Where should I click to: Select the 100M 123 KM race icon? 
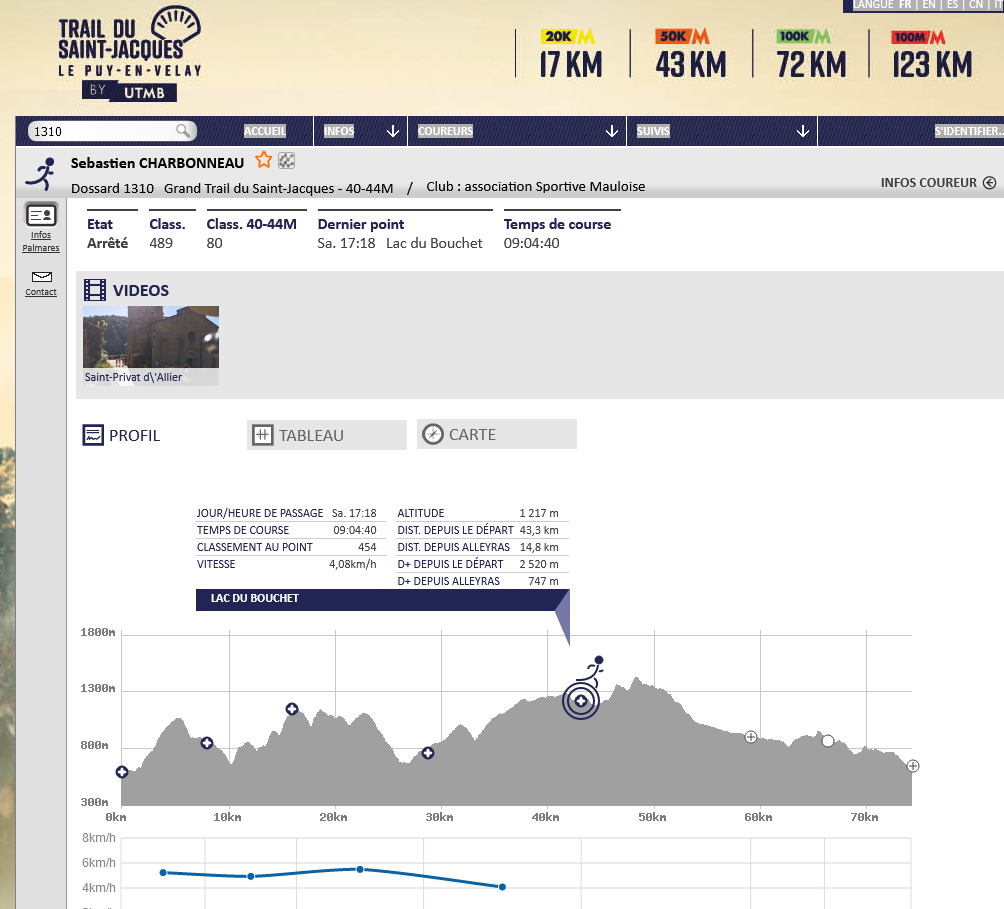point(931,54)
